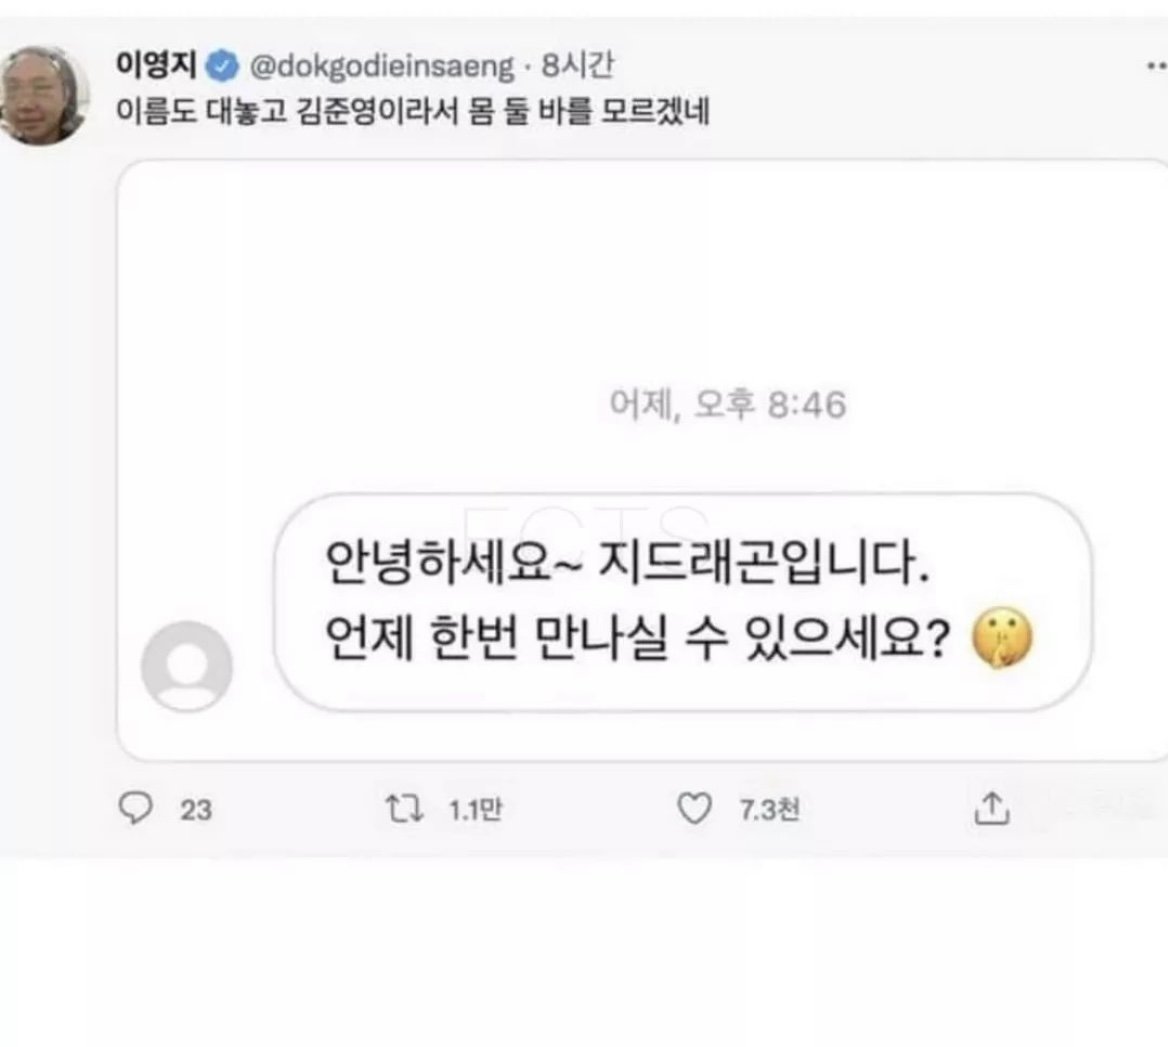Click the message line 안녕하세요~ 지드래곤입니다.
This screenshot has height=1047, width=1168.
coord(627,566)
